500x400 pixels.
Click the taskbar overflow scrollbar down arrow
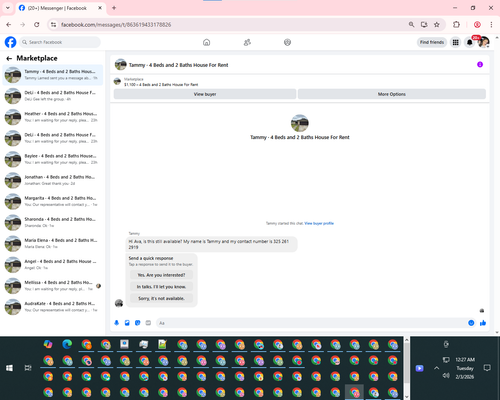pos(406,397)
